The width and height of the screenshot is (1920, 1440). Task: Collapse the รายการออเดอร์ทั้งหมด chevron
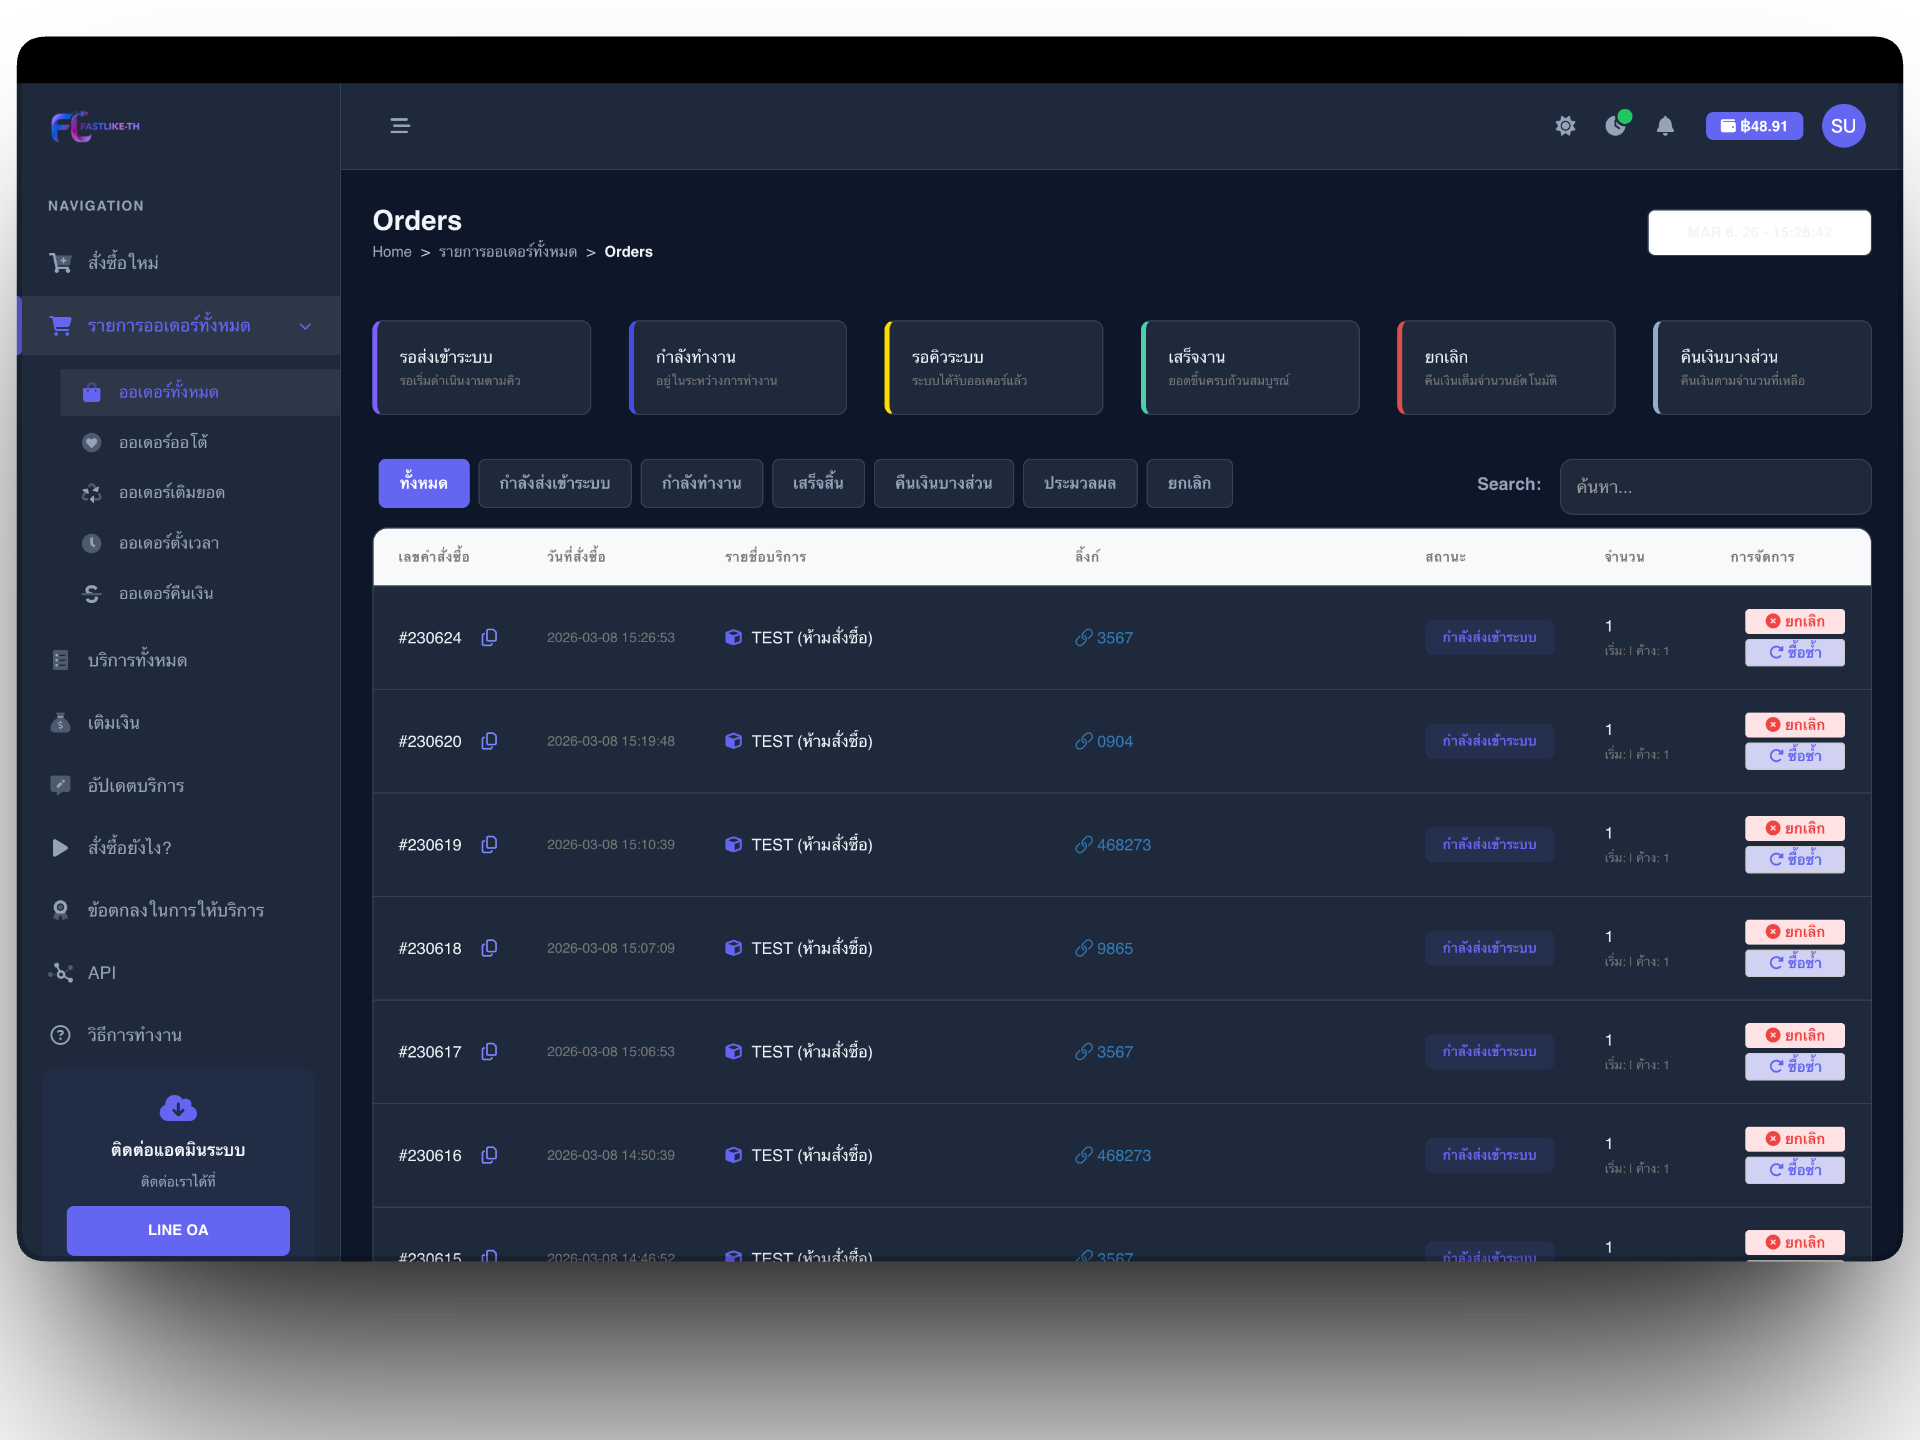(305, 326)
